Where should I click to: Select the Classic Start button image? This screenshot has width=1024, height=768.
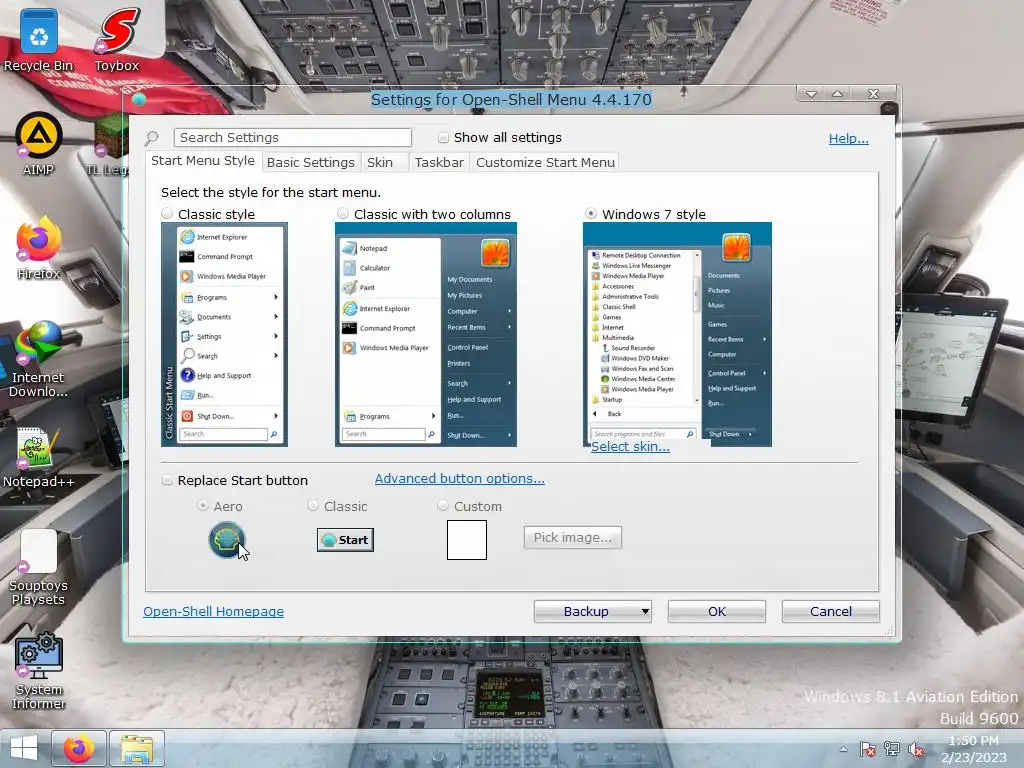(x=345, y=540)
